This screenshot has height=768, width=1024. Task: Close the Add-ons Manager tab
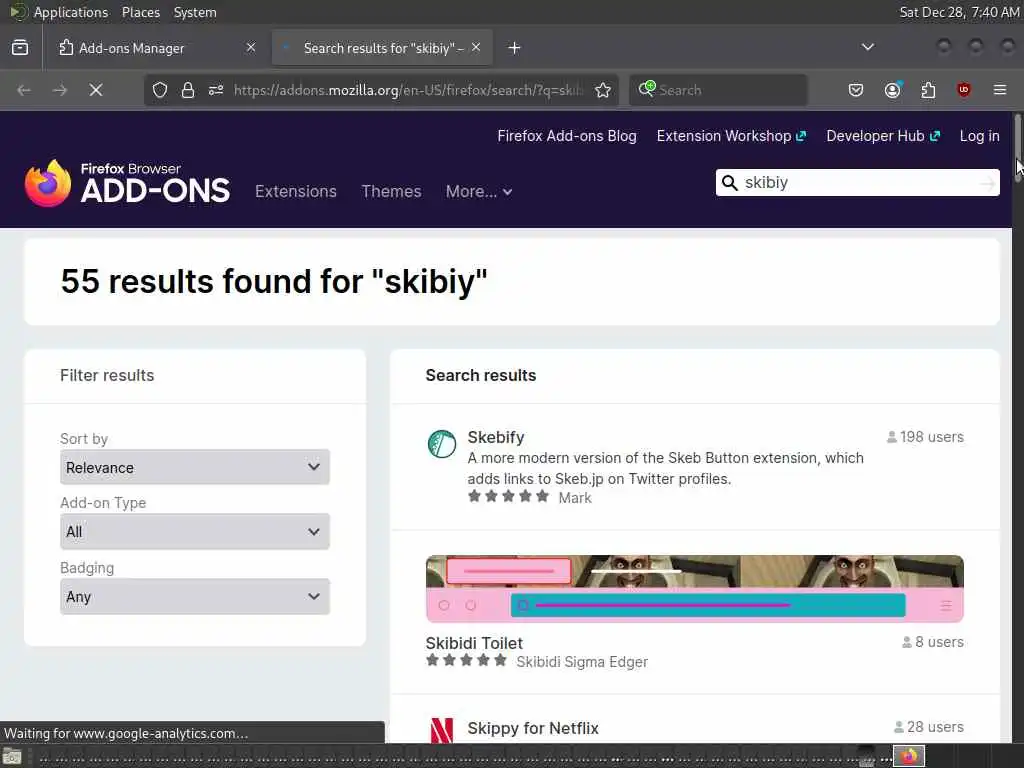251,48
